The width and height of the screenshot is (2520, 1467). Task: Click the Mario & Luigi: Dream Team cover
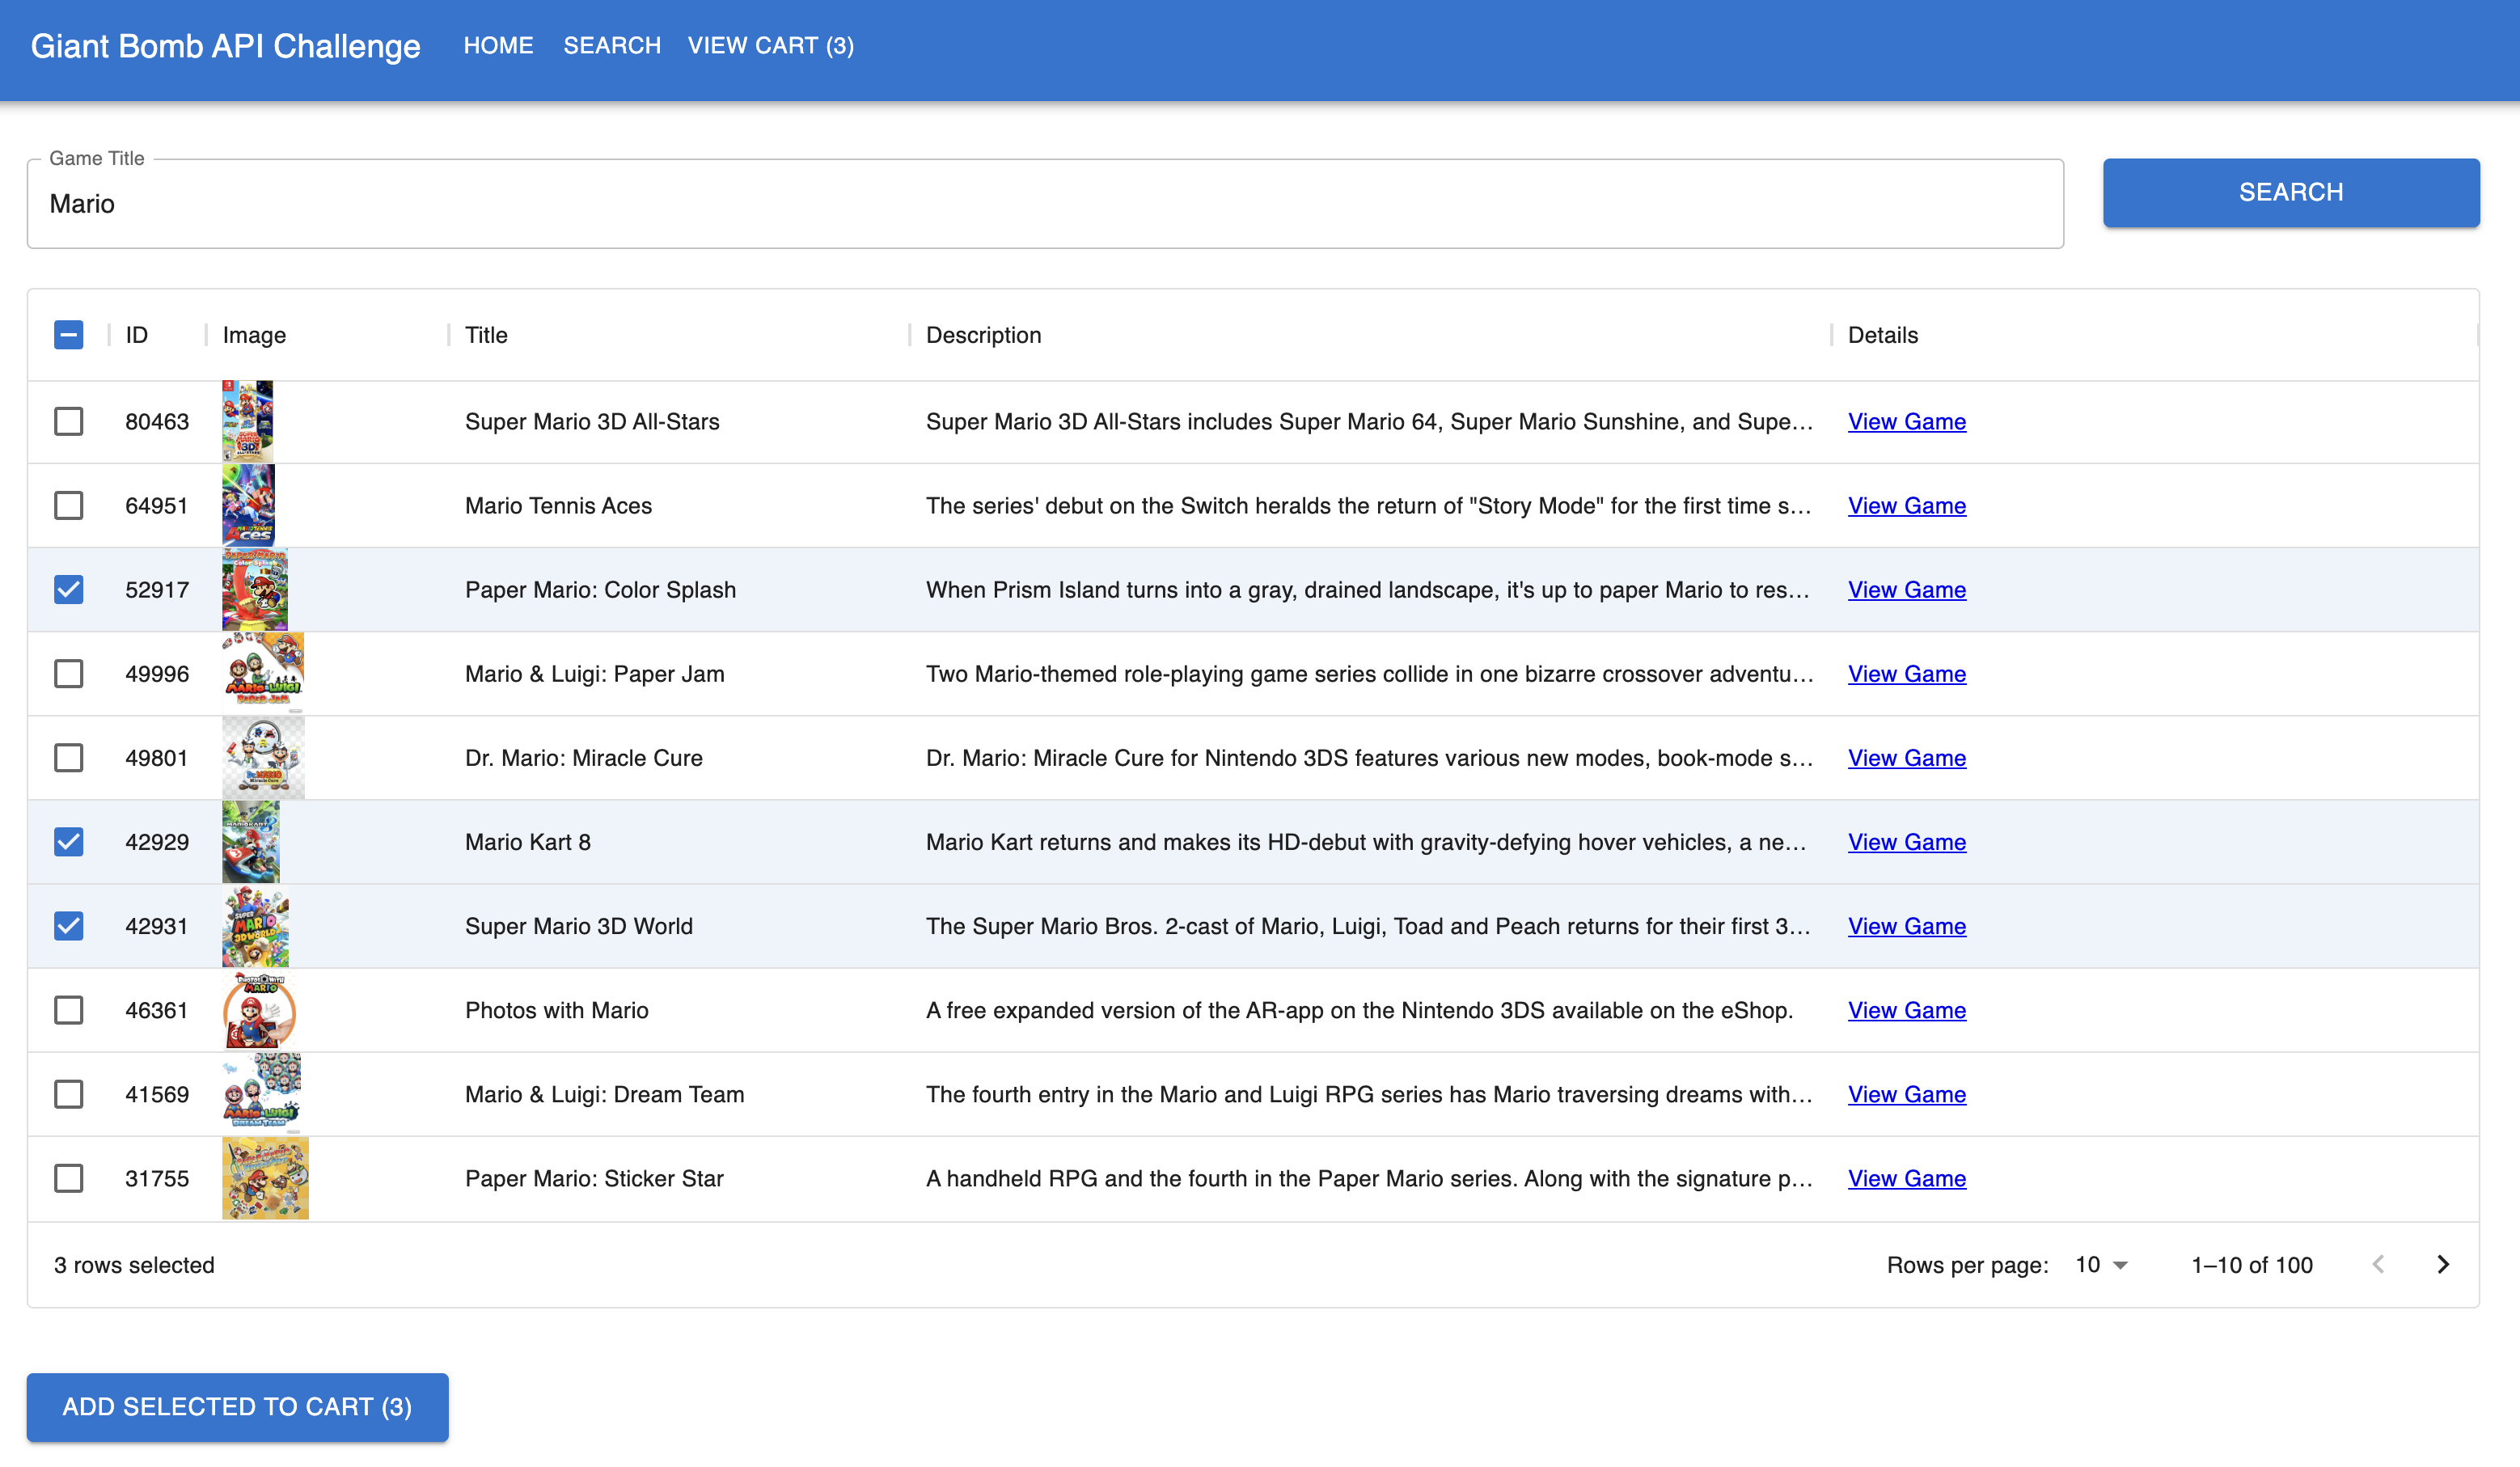261,1093
